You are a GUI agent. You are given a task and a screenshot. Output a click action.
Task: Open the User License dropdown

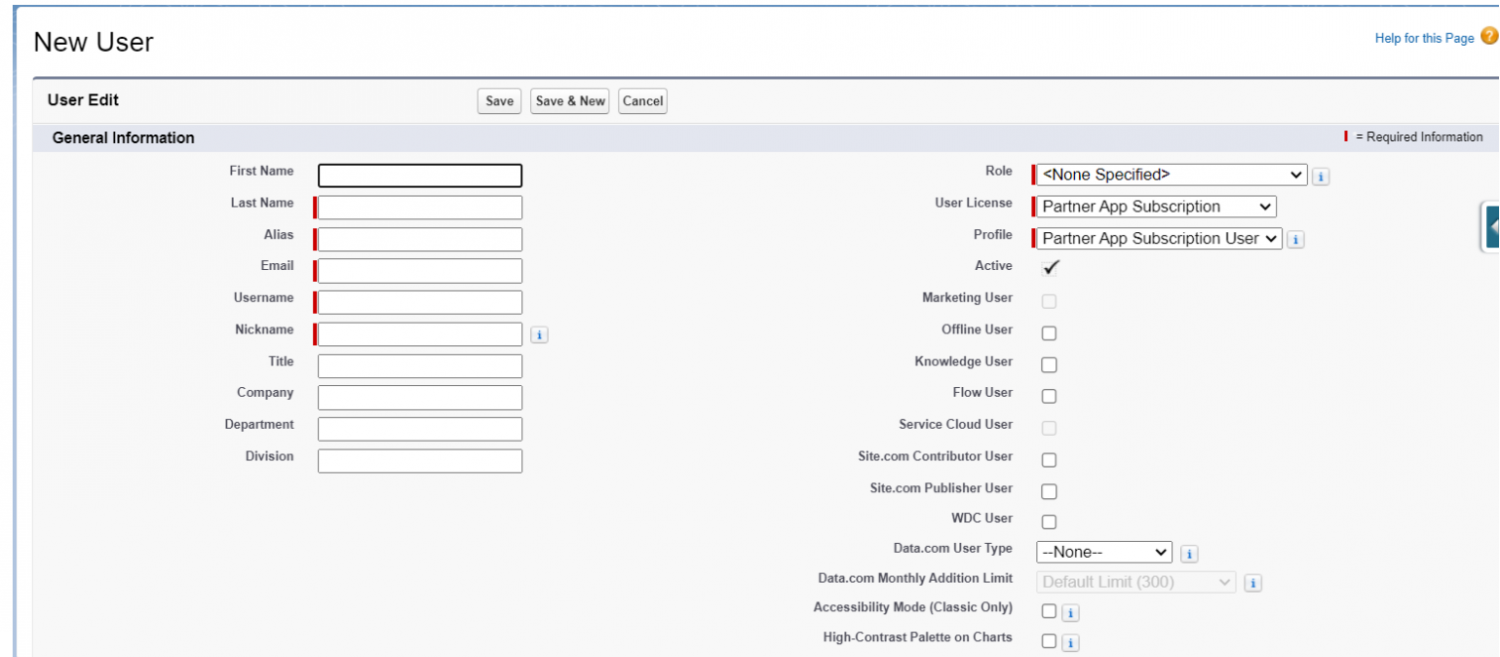click(1156, 207)
